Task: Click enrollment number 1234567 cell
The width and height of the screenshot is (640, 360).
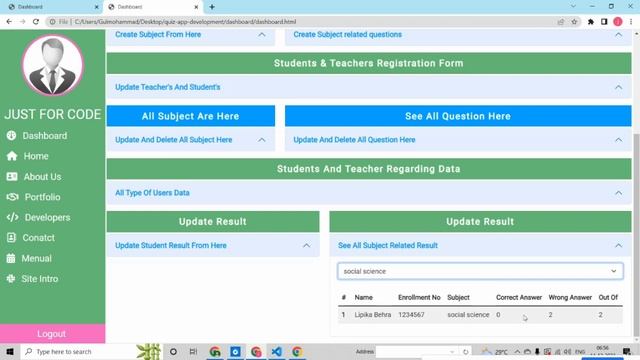Action: pos(411,315)
